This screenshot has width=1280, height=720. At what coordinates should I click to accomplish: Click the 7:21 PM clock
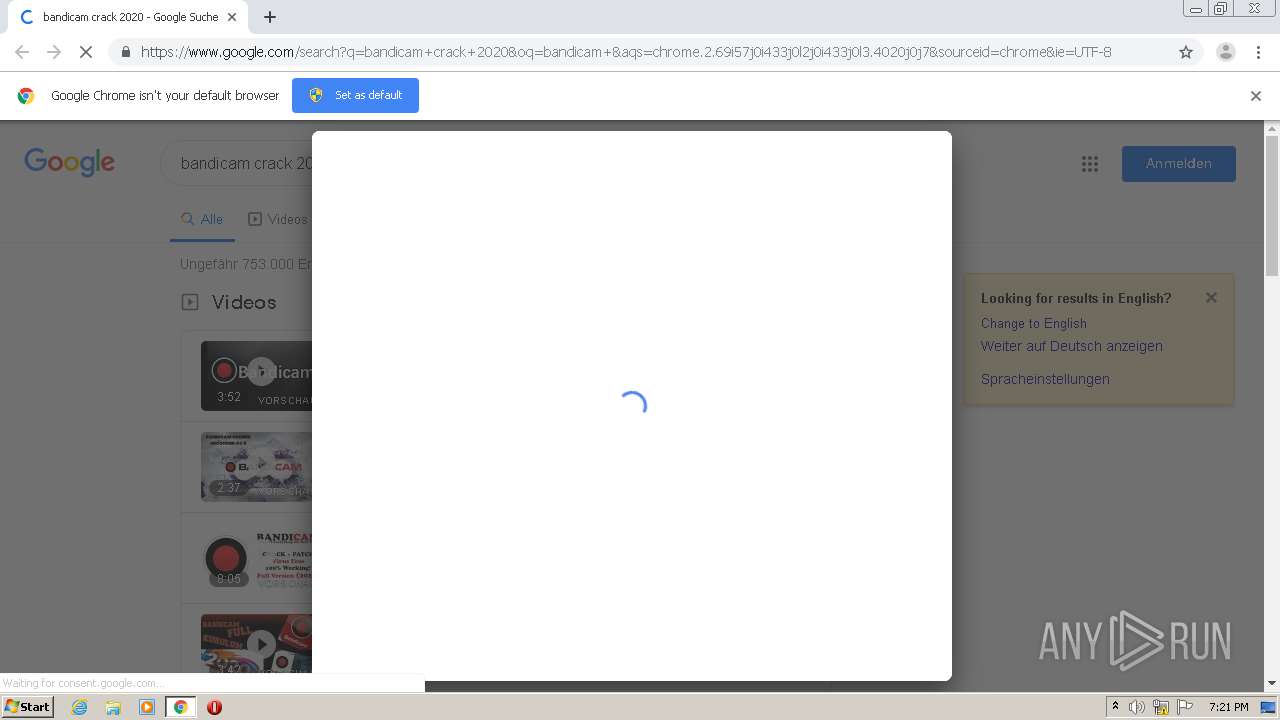pos(1228,707)
